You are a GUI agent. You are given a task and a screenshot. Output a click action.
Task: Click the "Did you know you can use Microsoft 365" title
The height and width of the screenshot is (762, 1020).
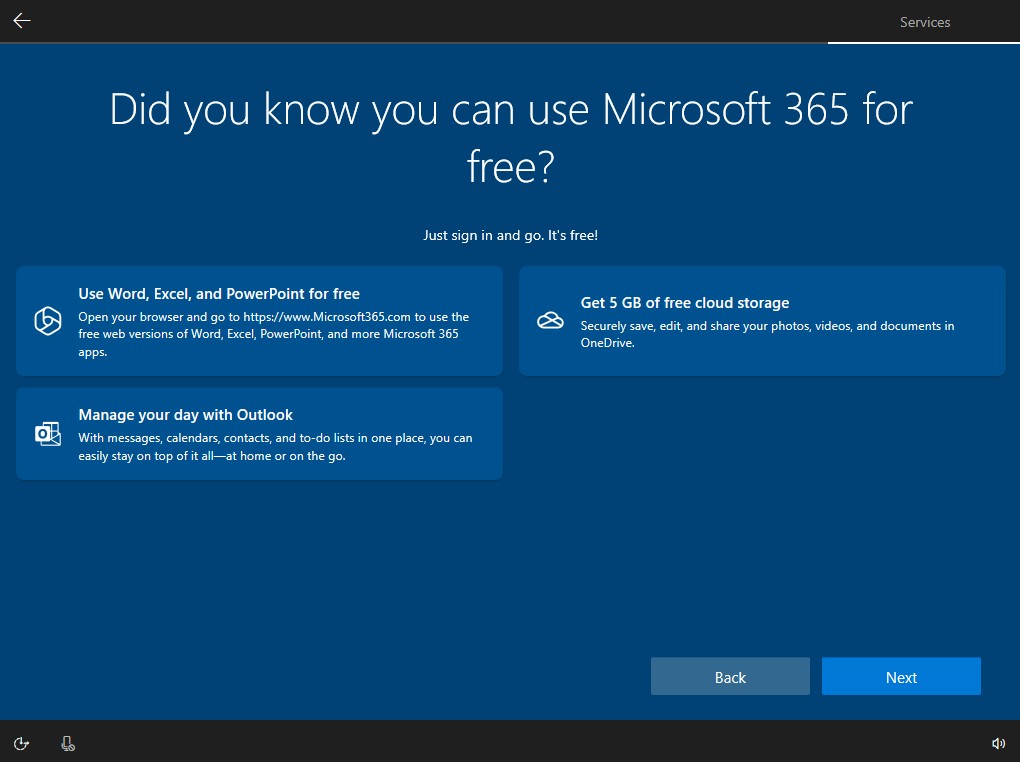click(511, 137)
